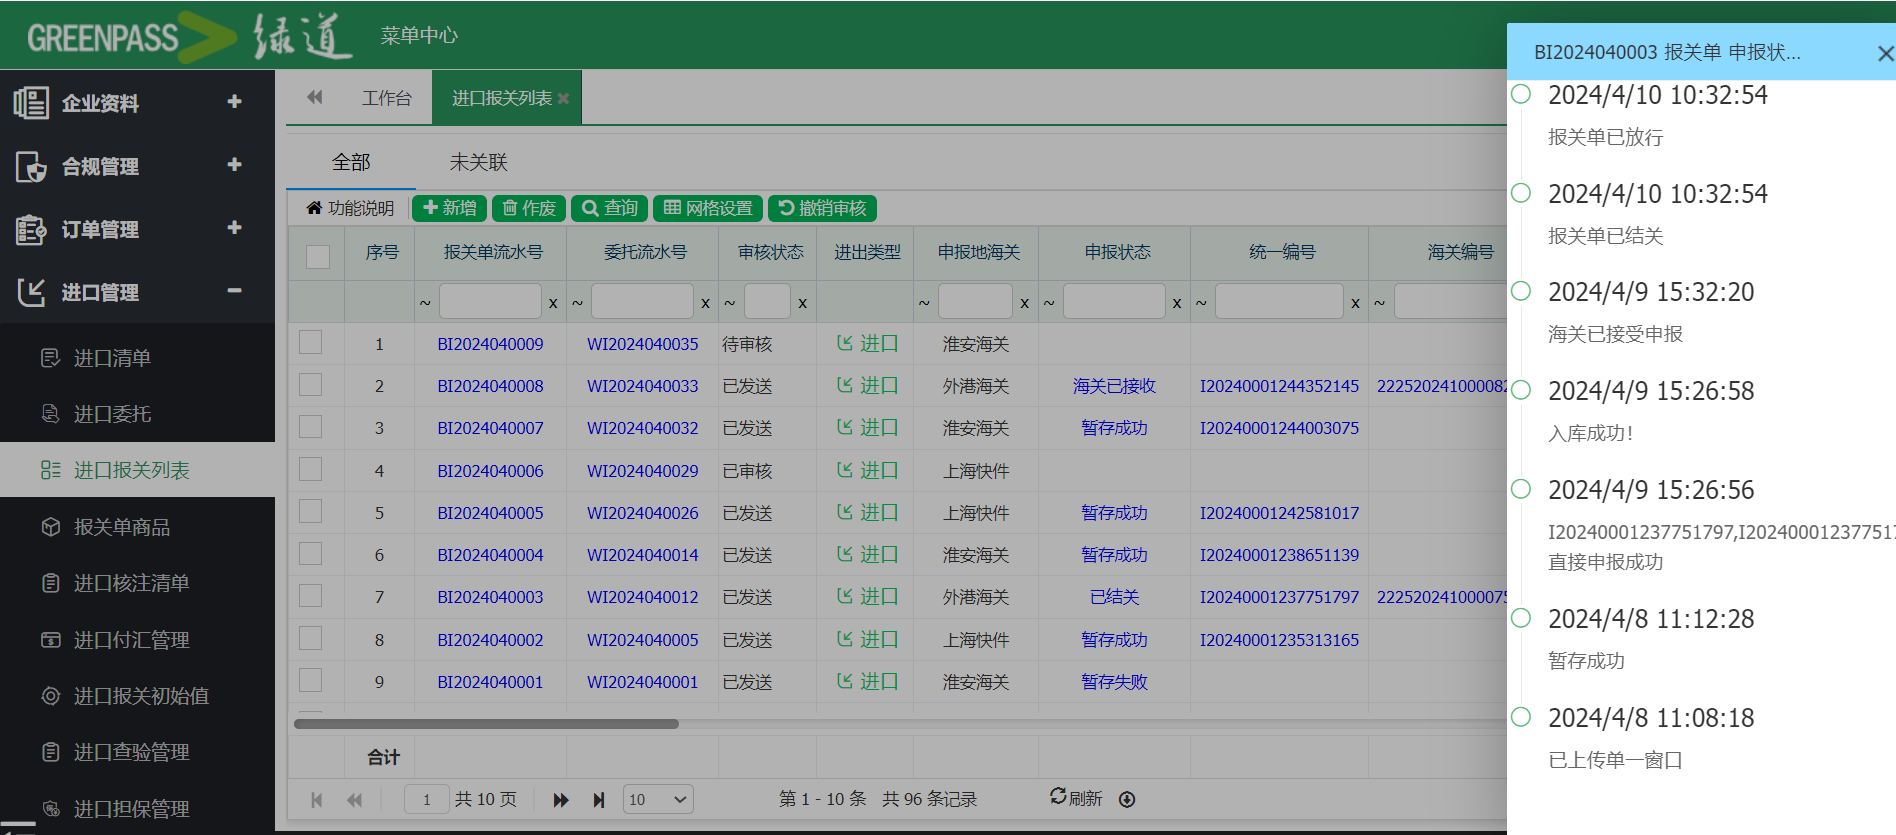Click the 新增 button
The height and width of the screenshot is (835, 1896).
[x=449, y=208]
